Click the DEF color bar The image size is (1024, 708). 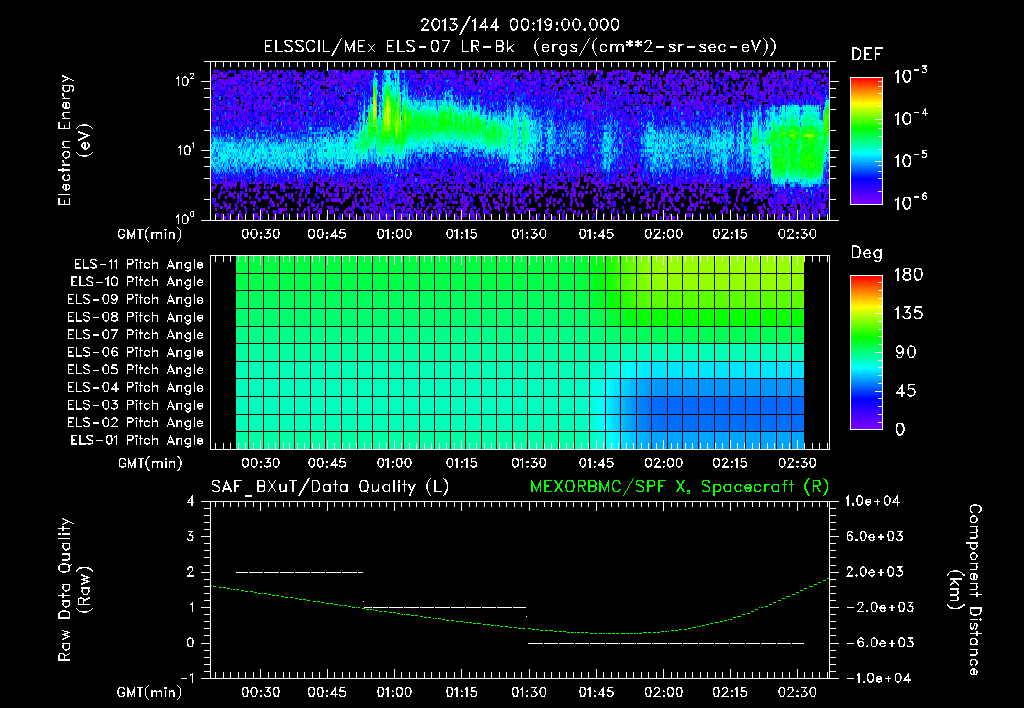coord(866,140)
